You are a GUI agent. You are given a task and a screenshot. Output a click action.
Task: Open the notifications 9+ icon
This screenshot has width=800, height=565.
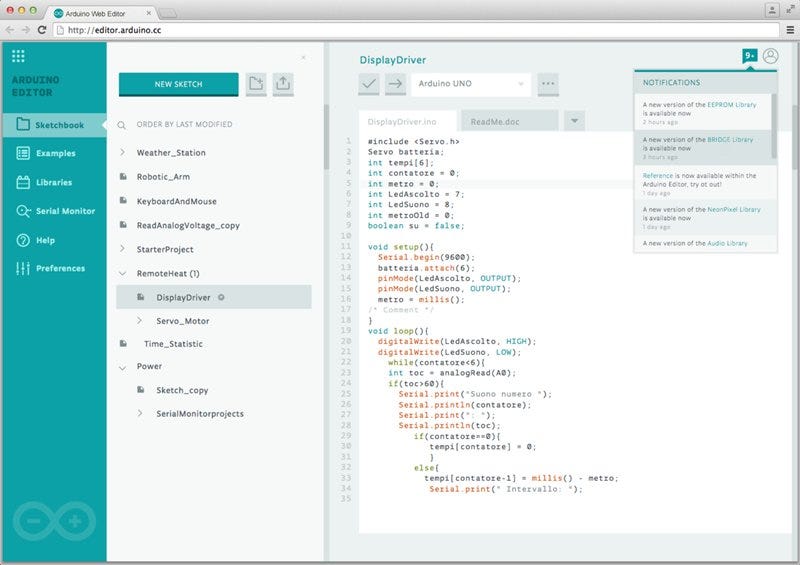pos(749,56)
